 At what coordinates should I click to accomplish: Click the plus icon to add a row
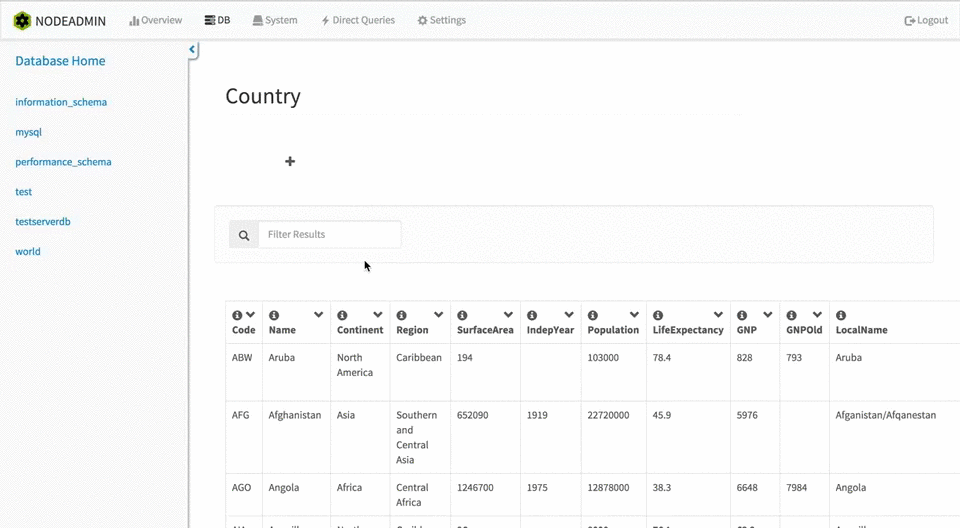(x=290, y=161)
